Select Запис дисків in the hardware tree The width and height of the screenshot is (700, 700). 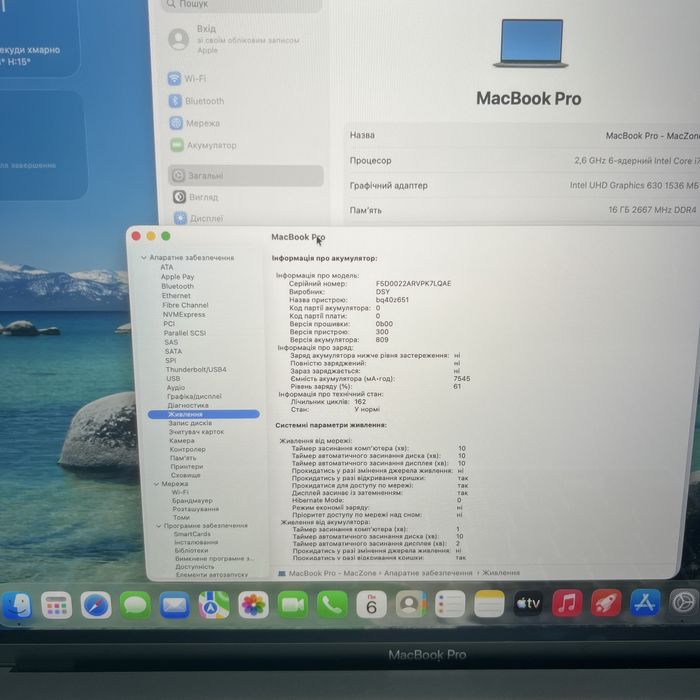click(190, 423)
